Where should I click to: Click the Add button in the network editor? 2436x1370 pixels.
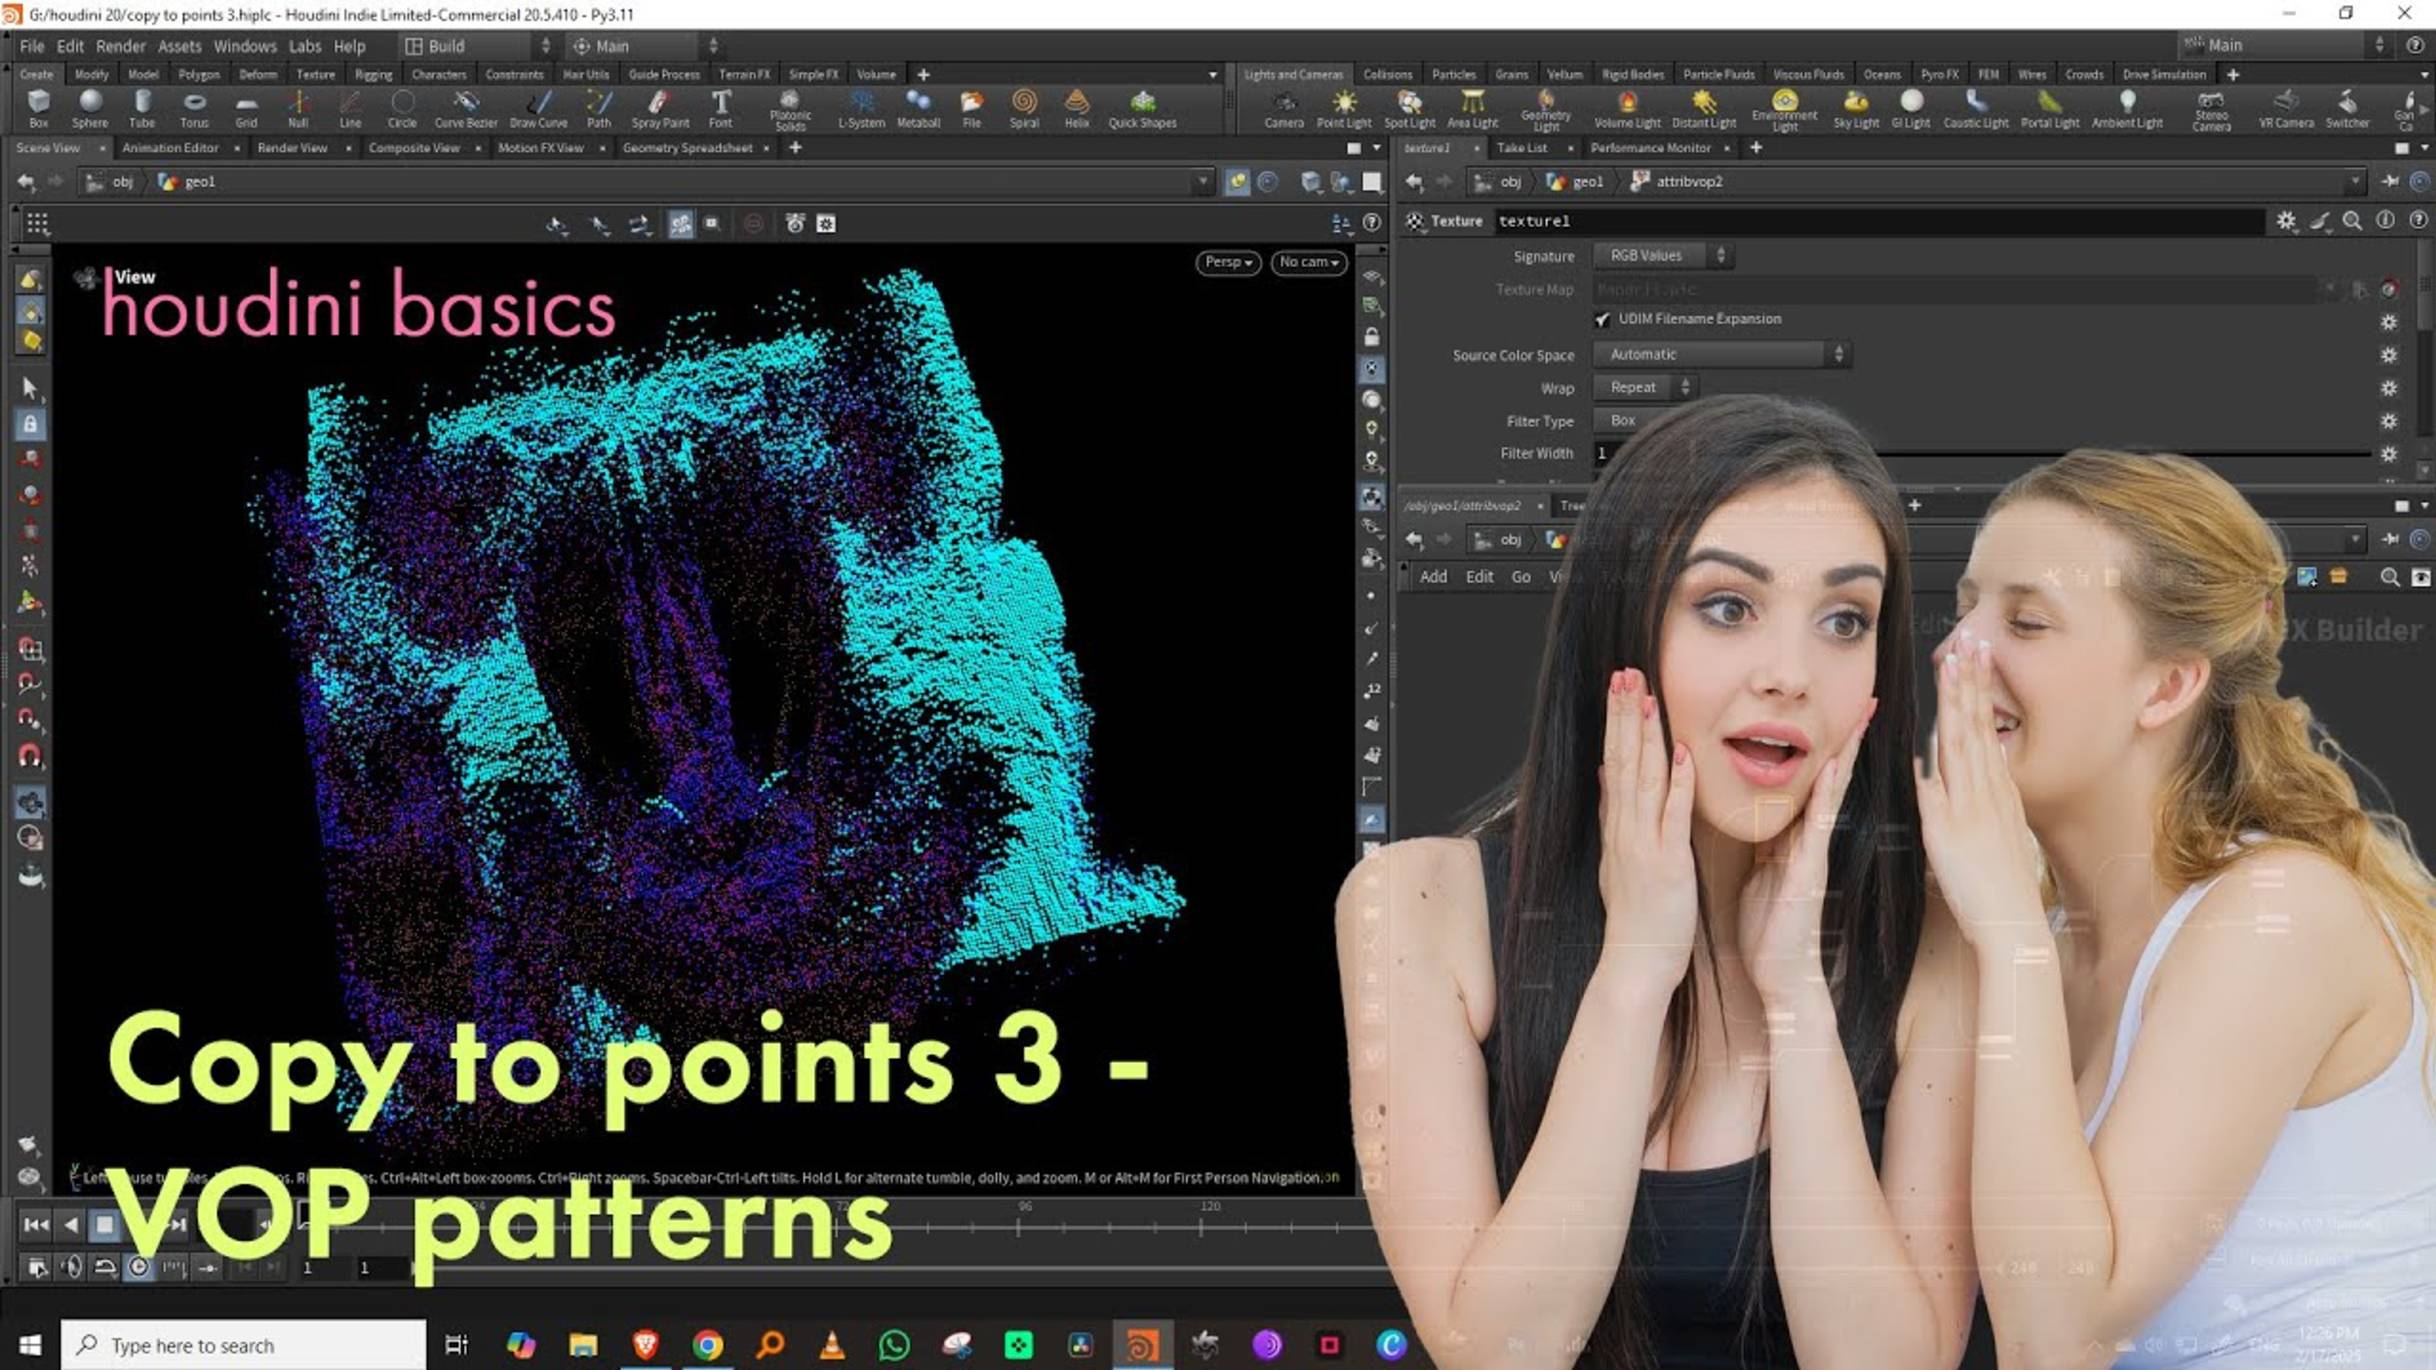tap(1433, 577)
